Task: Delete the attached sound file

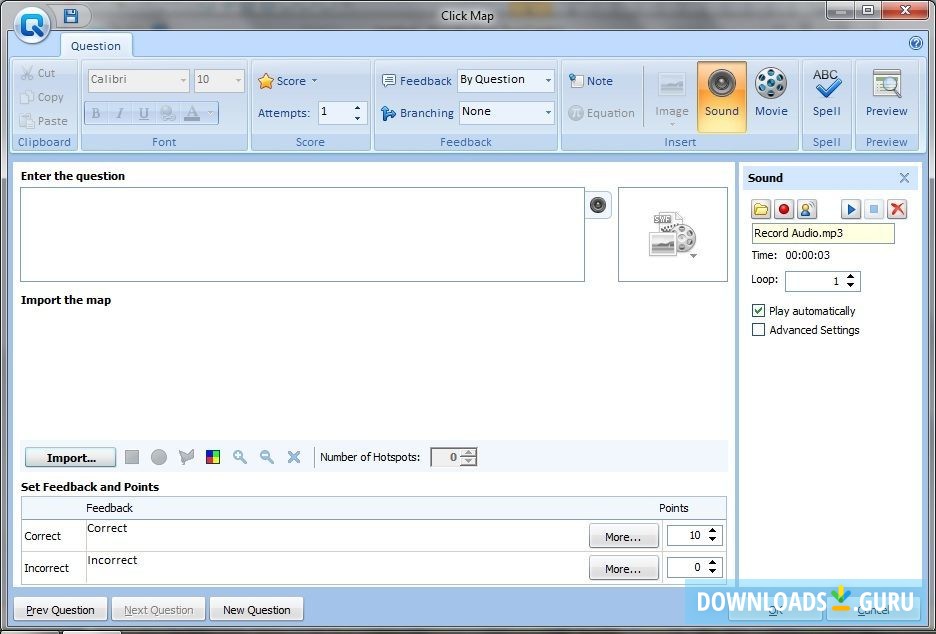Action: click(x=897, y=209)
